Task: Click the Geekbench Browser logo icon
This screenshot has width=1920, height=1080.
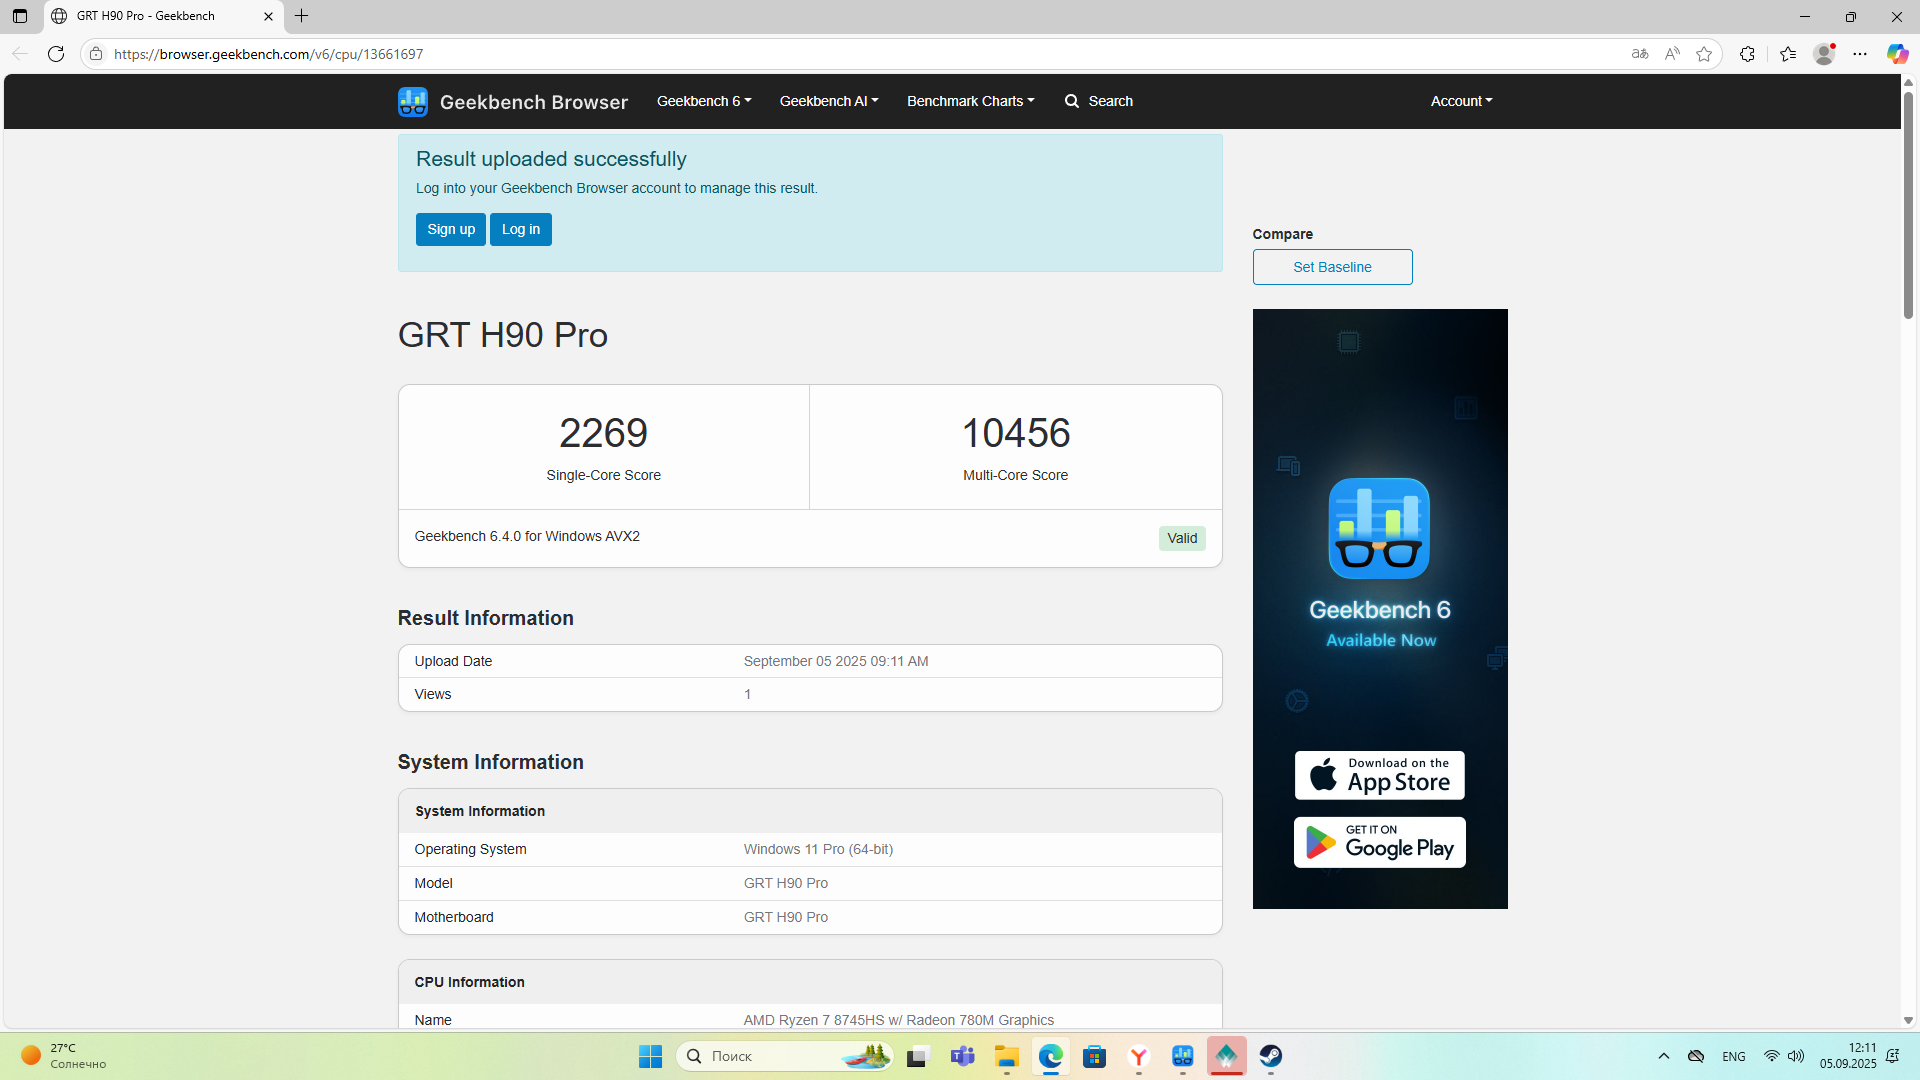Action: 412,101
